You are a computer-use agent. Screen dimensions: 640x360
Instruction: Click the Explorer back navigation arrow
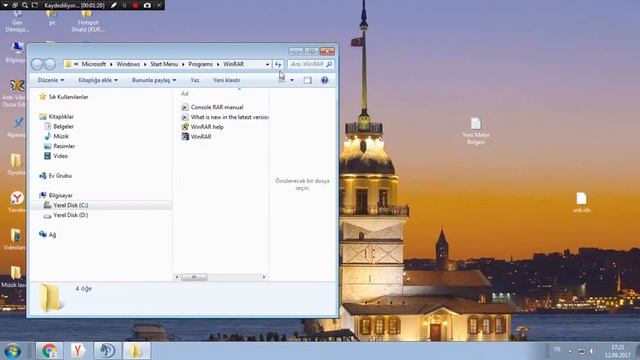(x=37, y=64)
